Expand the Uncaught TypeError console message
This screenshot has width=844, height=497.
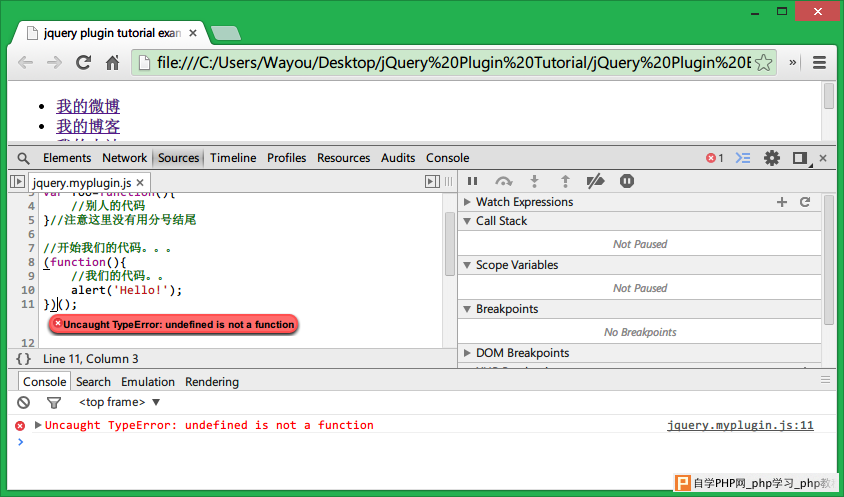pyautogui.click(x=38, y=425)
